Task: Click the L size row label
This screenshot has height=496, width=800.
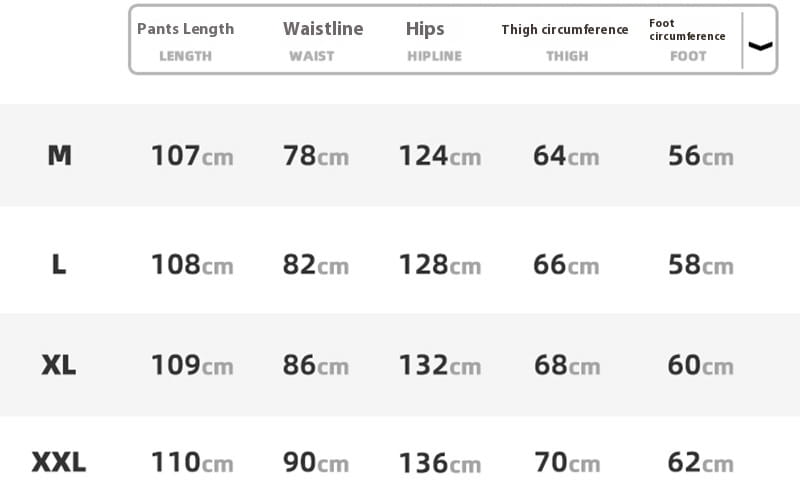Action: coord(59,265)
